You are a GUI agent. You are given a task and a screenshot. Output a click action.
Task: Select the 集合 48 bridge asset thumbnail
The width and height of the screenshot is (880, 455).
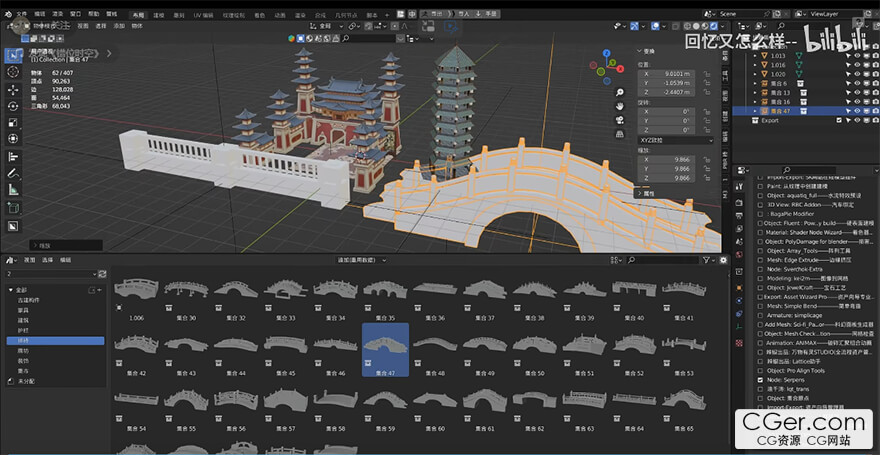[435, 350]
